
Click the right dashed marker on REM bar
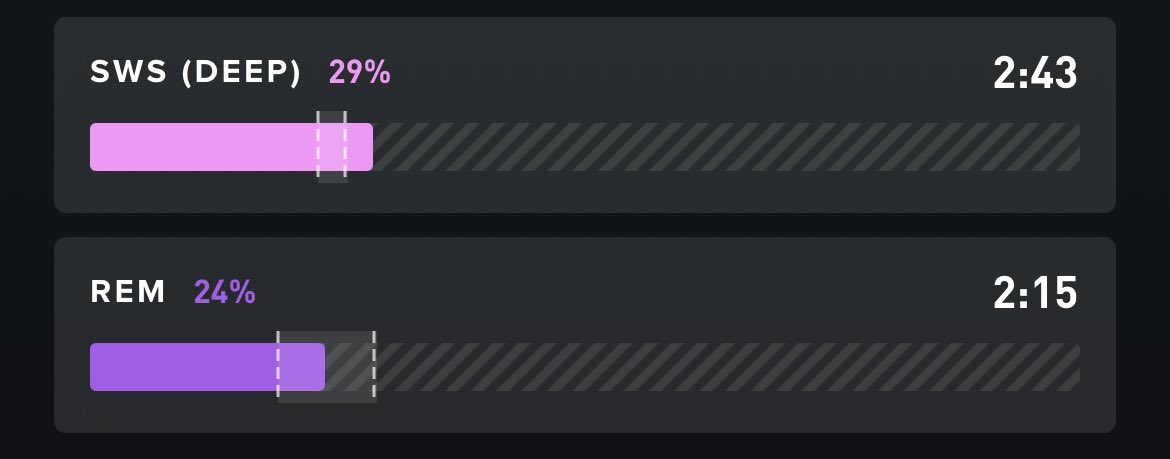[x=374, y=366]
